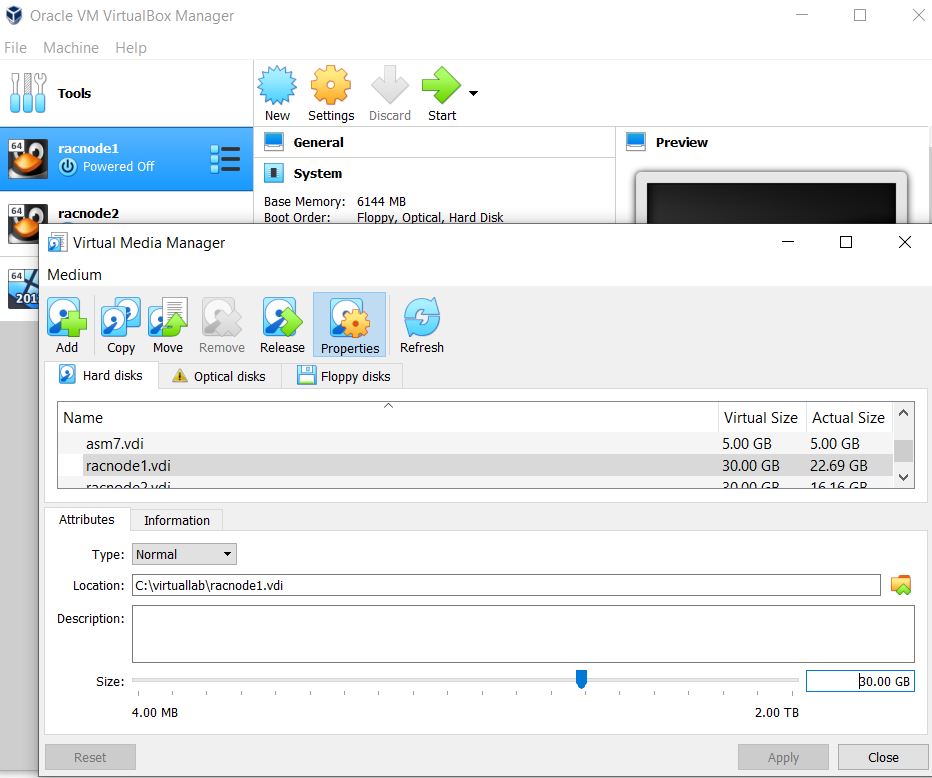Click the disk Size slider handle
The width and height of the screenshot is (932, 778).
click(x=581, y=680)
